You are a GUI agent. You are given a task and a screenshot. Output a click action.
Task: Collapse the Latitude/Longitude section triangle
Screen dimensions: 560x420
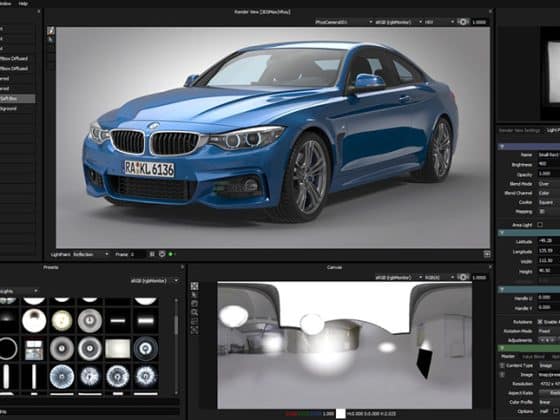click(501, 233)
